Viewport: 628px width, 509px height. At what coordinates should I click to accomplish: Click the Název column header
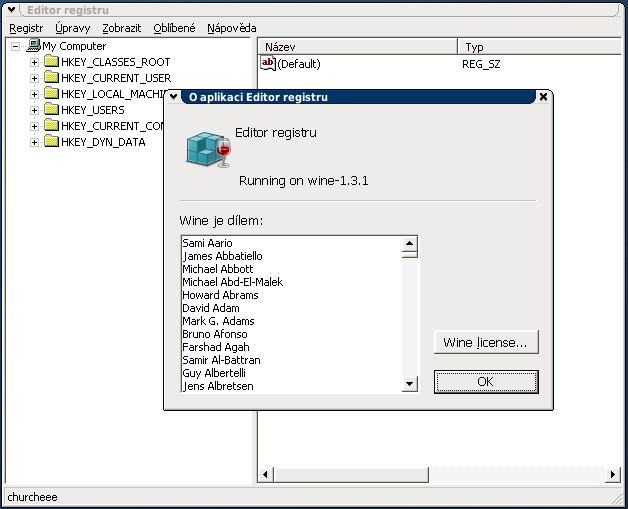click(357, 47)
